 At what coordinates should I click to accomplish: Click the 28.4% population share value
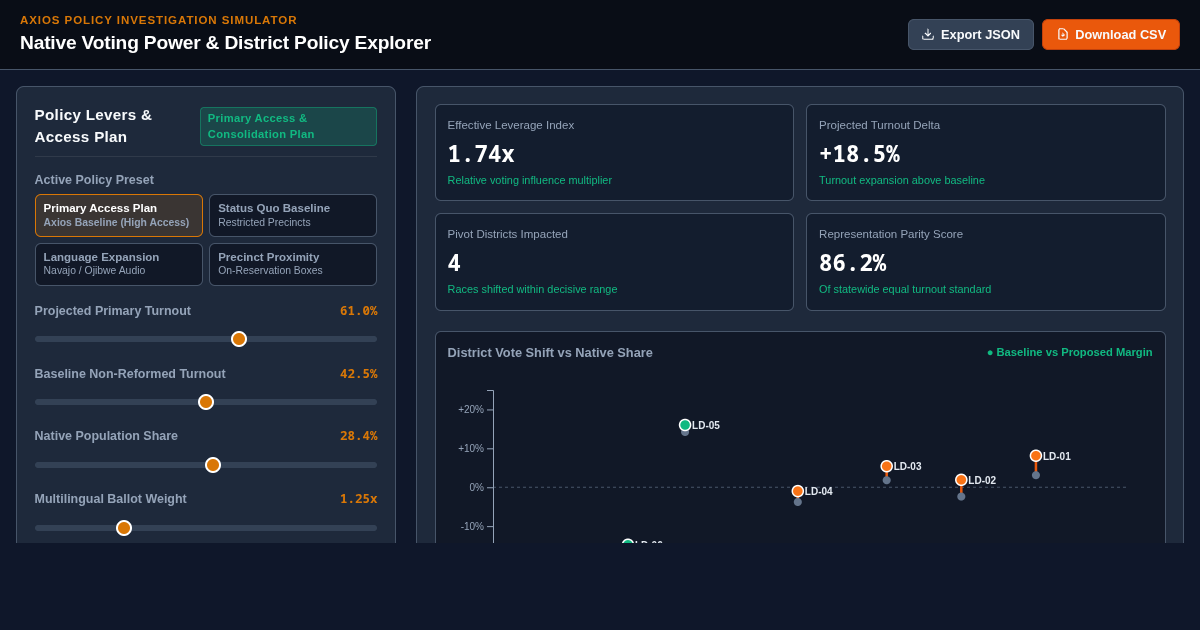pos(359,436)
